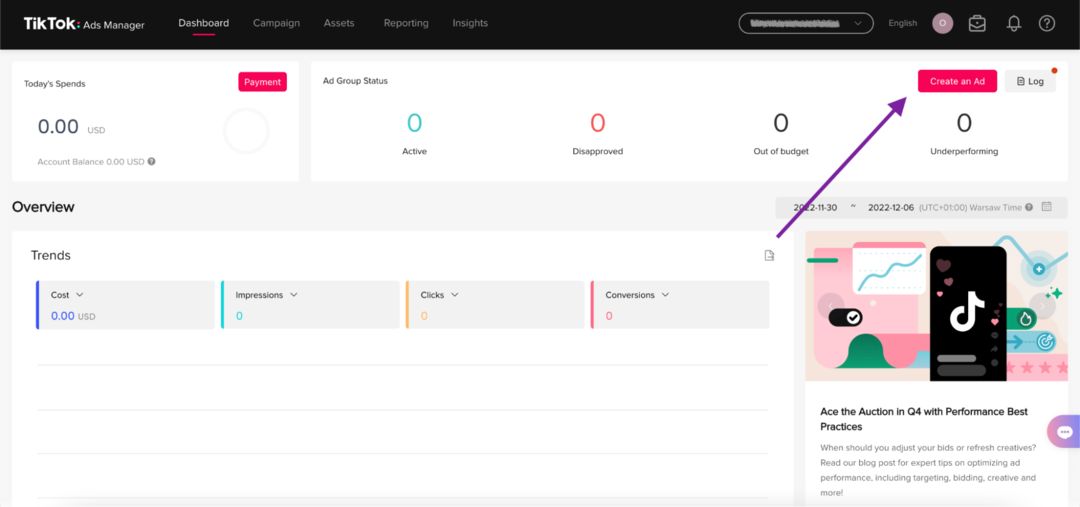Click the Account Balance info icon
This screenshot has height=507, width=1080.
(x=152, y=161)
